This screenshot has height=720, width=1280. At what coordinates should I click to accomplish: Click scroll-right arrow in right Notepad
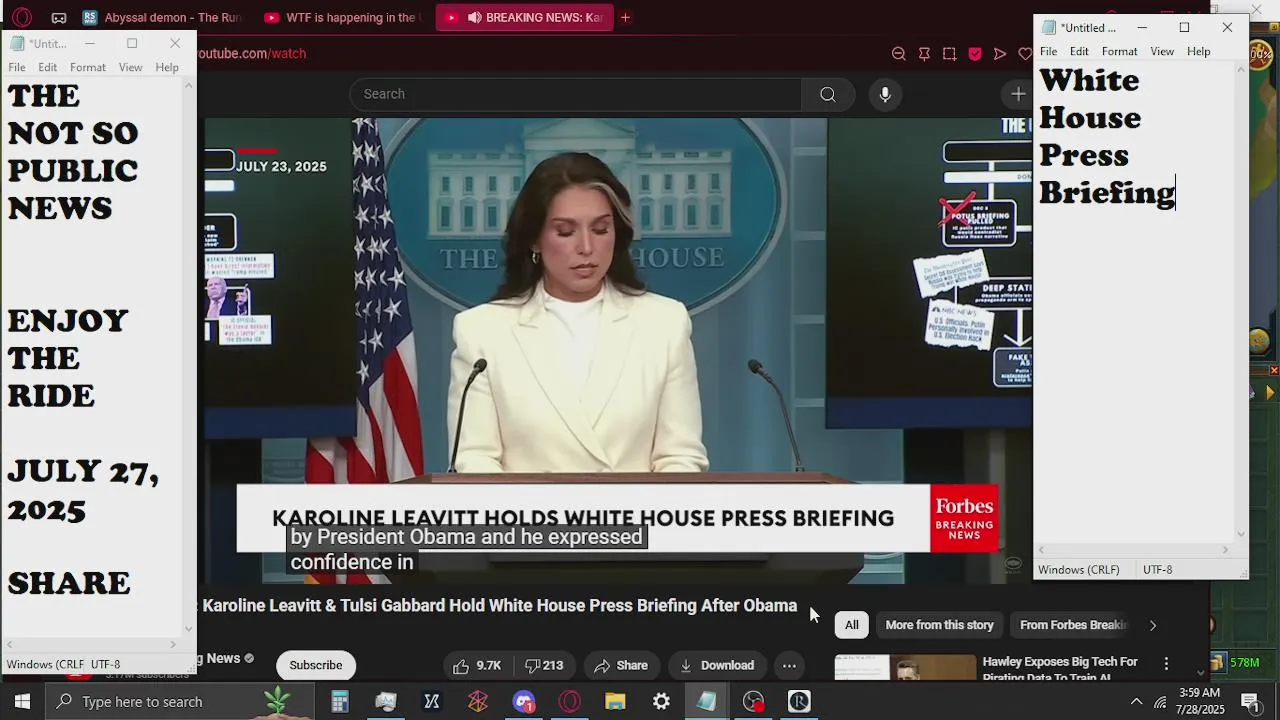[x=1225, y=550]
